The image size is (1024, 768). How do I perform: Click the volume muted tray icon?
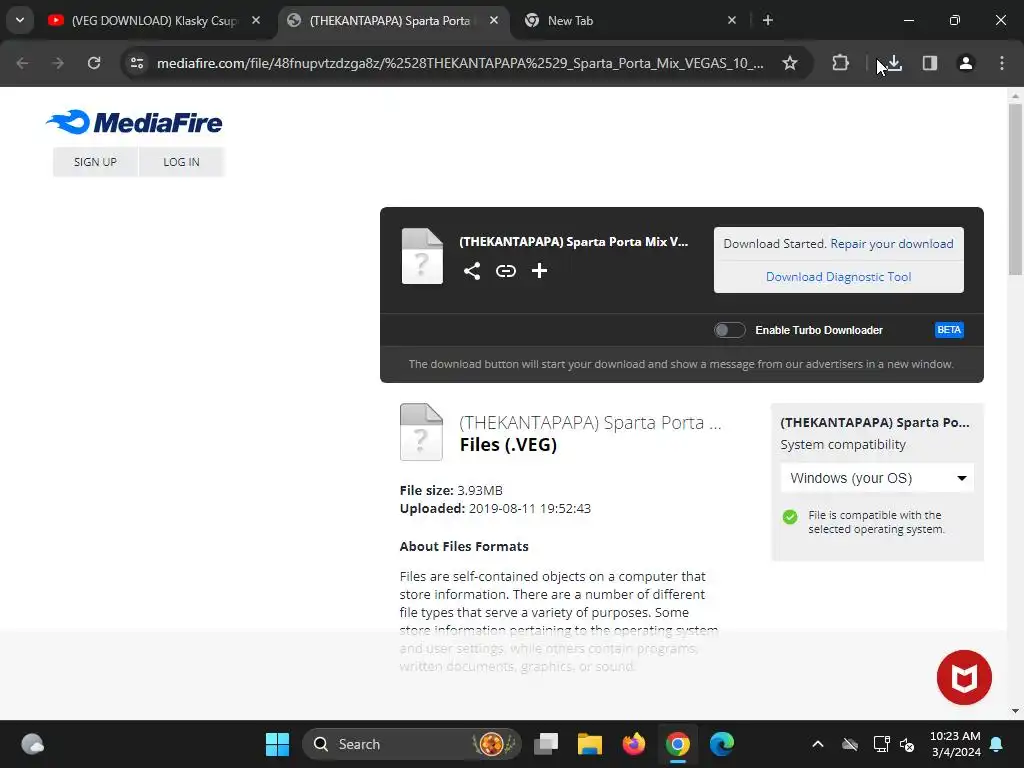pyautogui.click(x=907, y=744)
